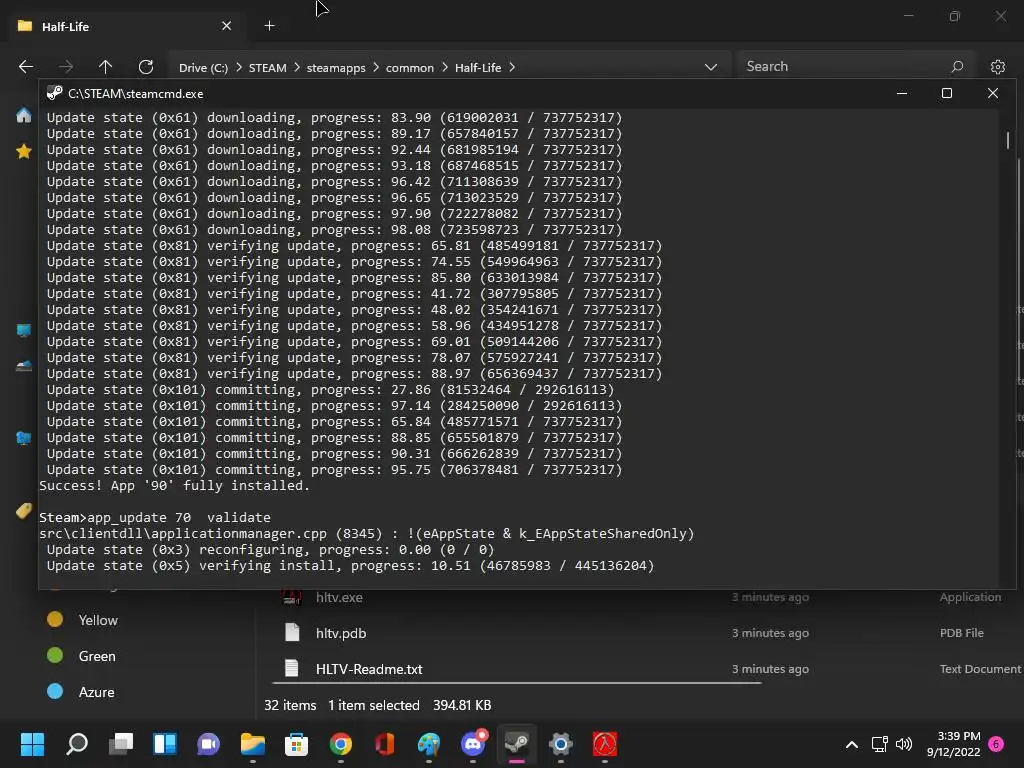
Task: Click the Success App 90 installed line
Action: pos(174,485)
